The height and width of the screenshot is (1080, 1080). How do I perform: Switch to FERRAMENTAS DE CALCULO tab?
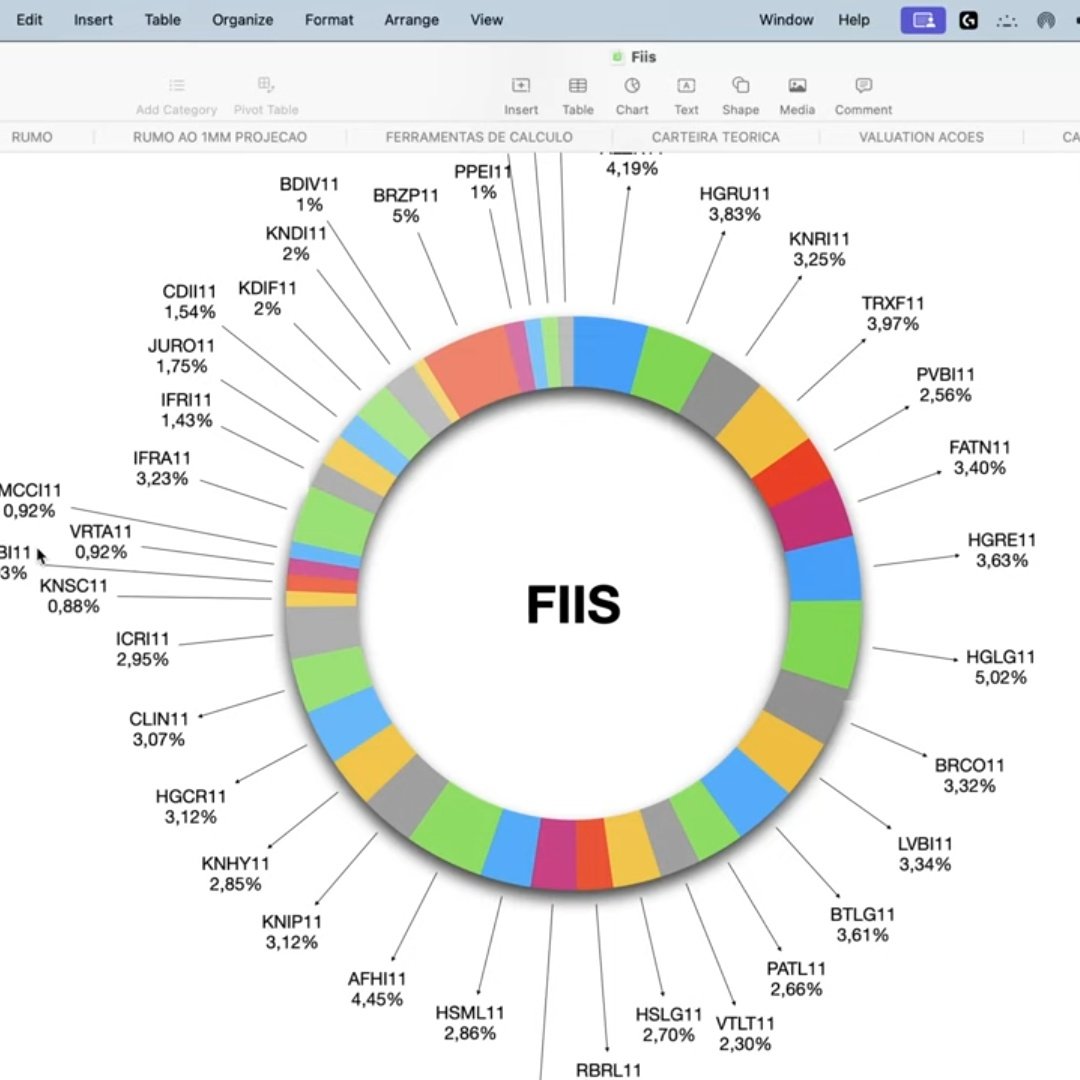coord(479,137)
